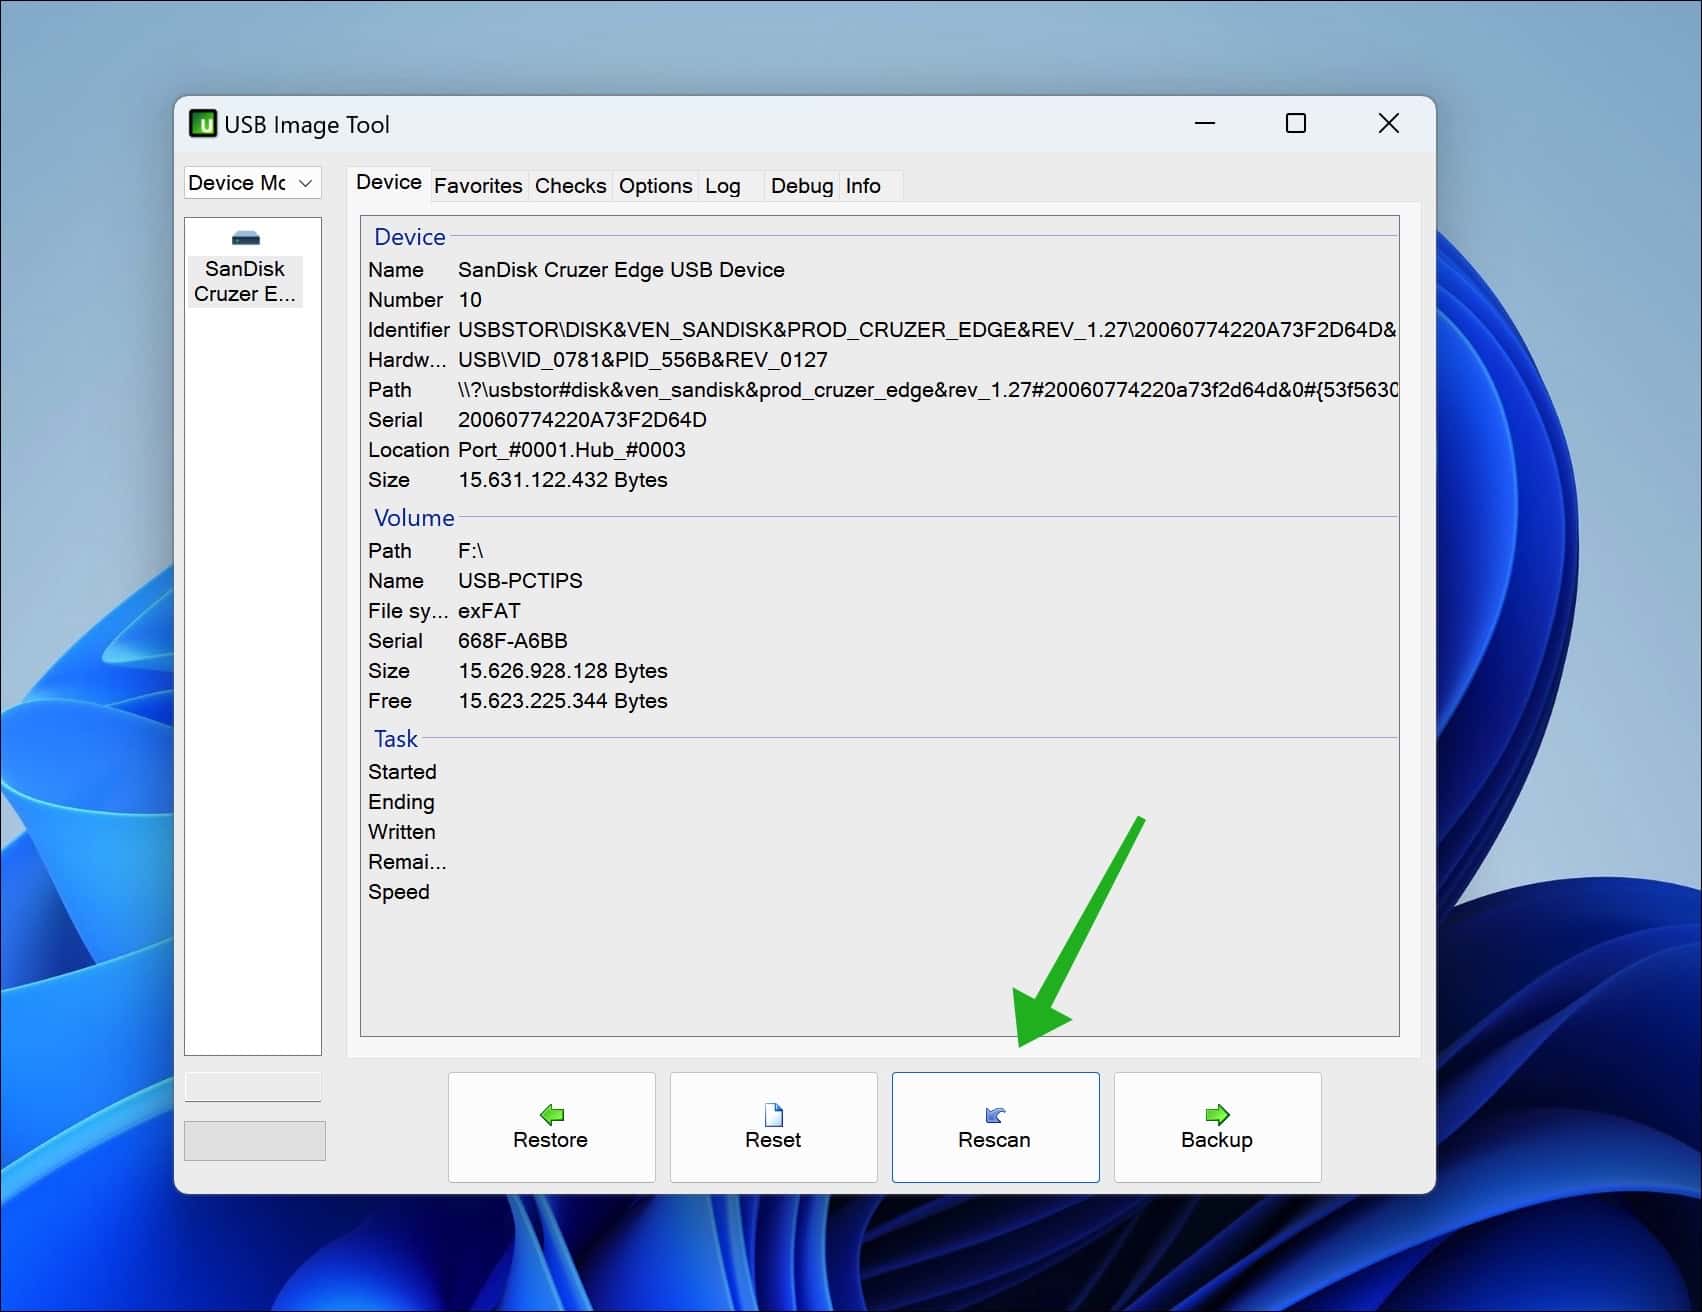This screenshot has width=1702, height=1312.
Task: Click the progress bar below the device list
Action: 252,1087
